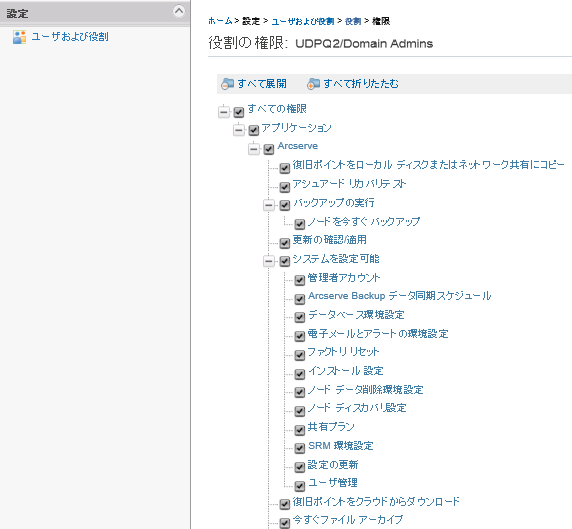Image resolution: width=572 pixels, height=529 pixels.
Task: Click the すべて展開 expand-all folder icon
Action: coord(228,84)
